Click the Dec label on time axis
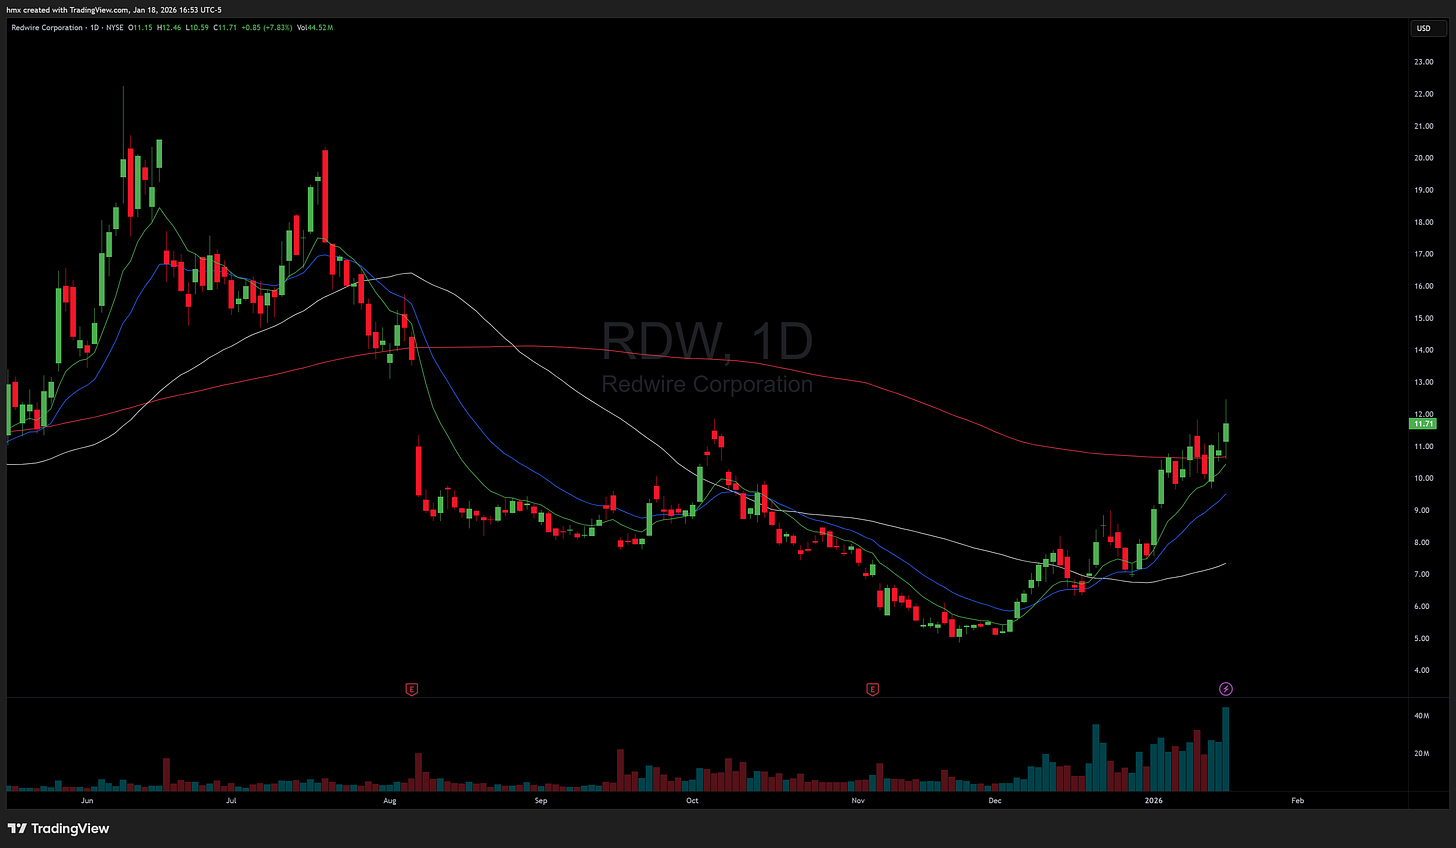Viewport: 1456px width, 848px height. [994, 800]
